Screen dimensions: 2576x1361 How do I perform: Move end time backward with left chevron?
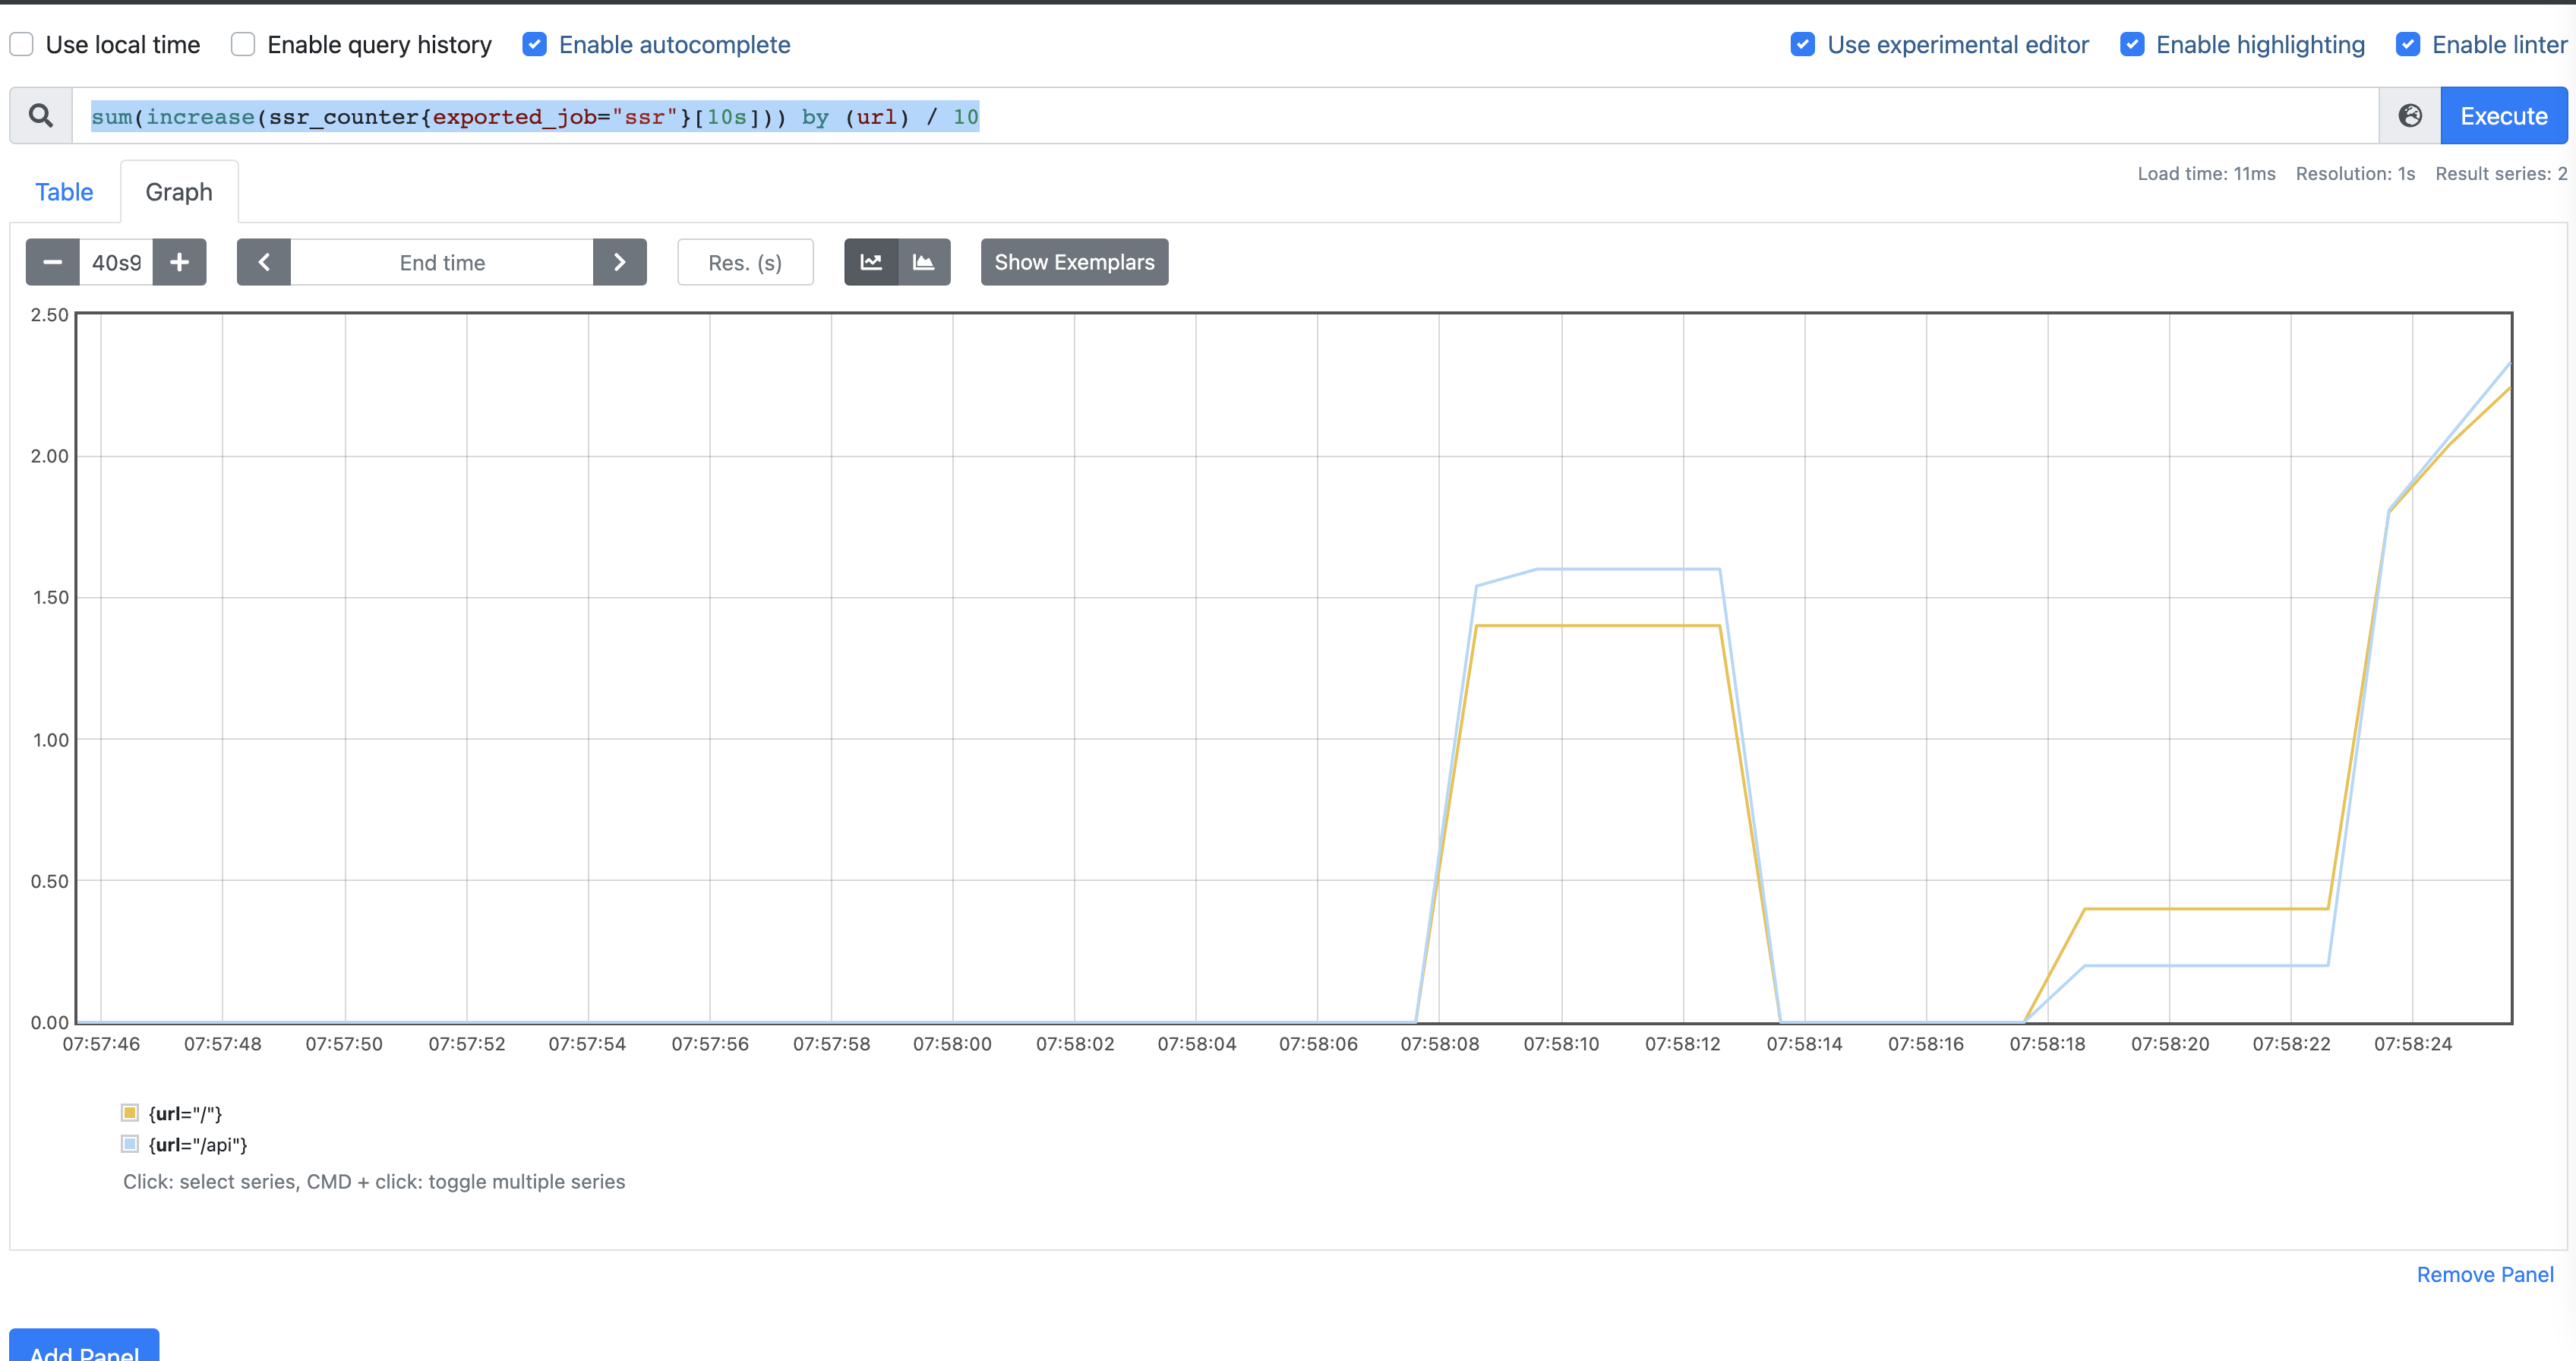coord(264,262)
